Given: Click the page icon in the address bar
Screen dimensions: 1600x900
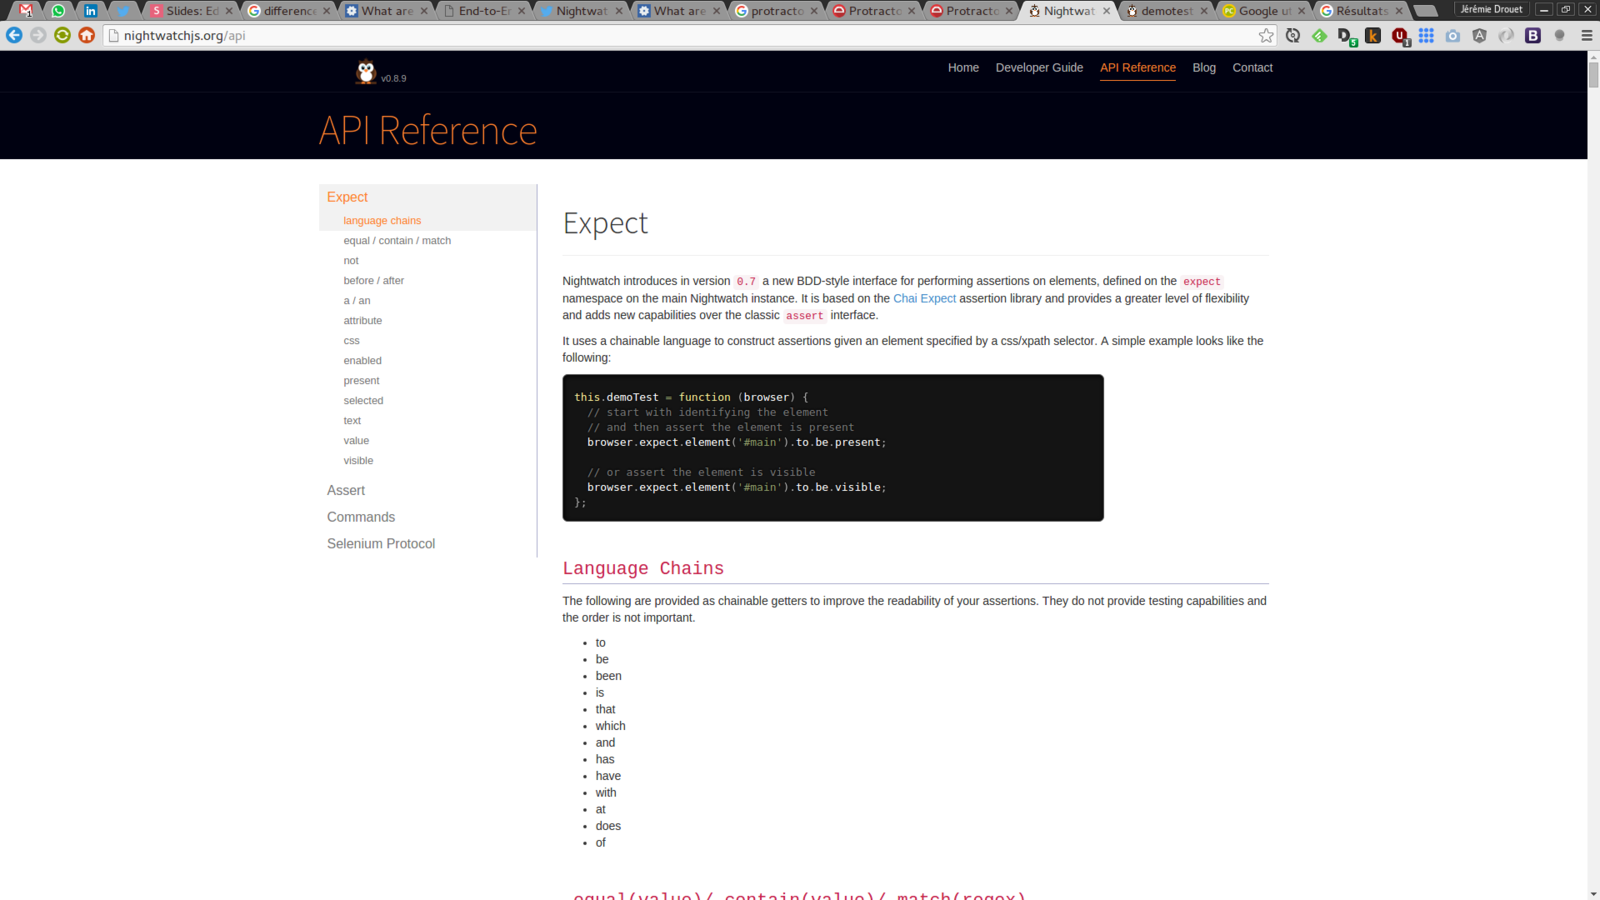Looking at the screenshot, I should (x=113, y=35).
